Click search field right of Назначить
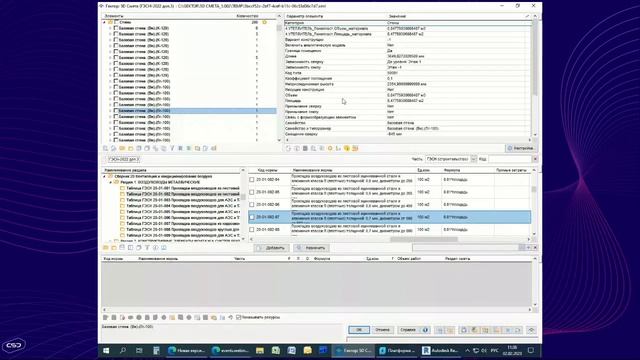 (465, 248)
